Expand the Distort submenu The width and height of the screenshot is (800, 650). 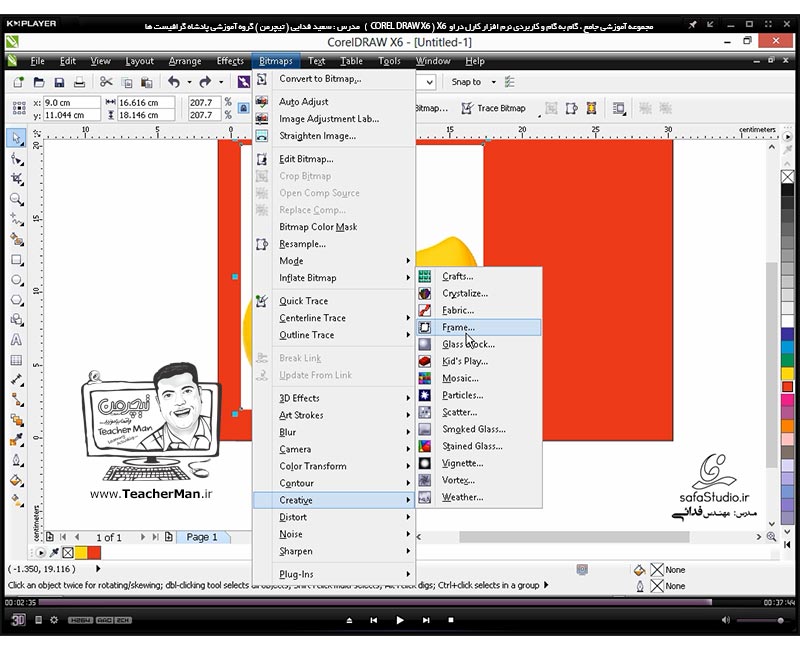(344, 517)
